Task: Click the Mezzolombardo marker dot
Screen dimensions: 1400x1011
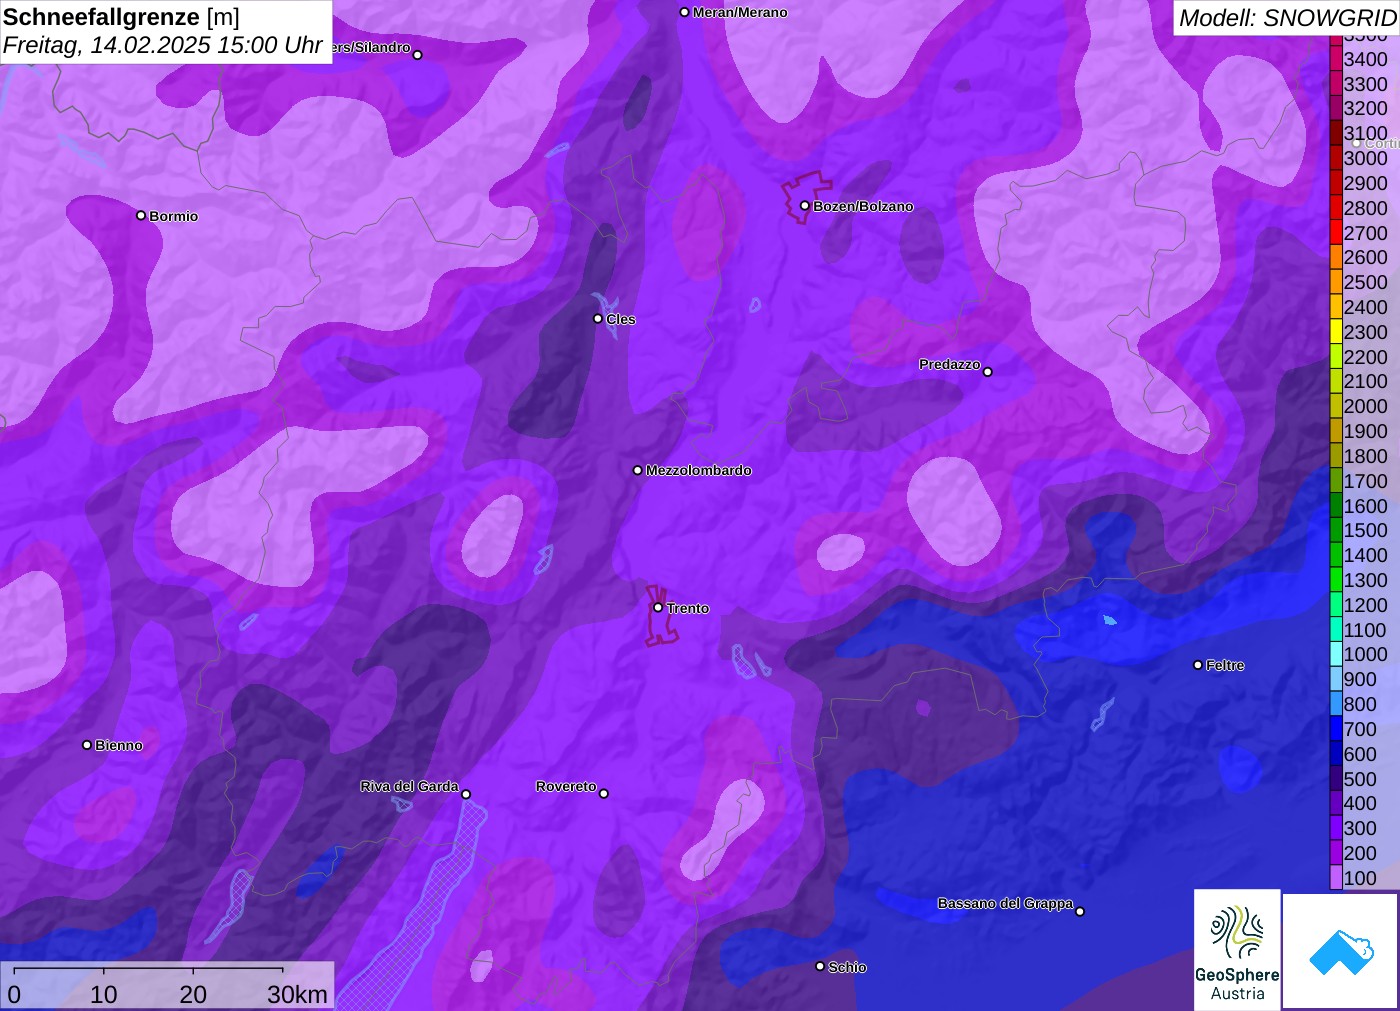Action: pyautogui.click(x=638, y=470)
